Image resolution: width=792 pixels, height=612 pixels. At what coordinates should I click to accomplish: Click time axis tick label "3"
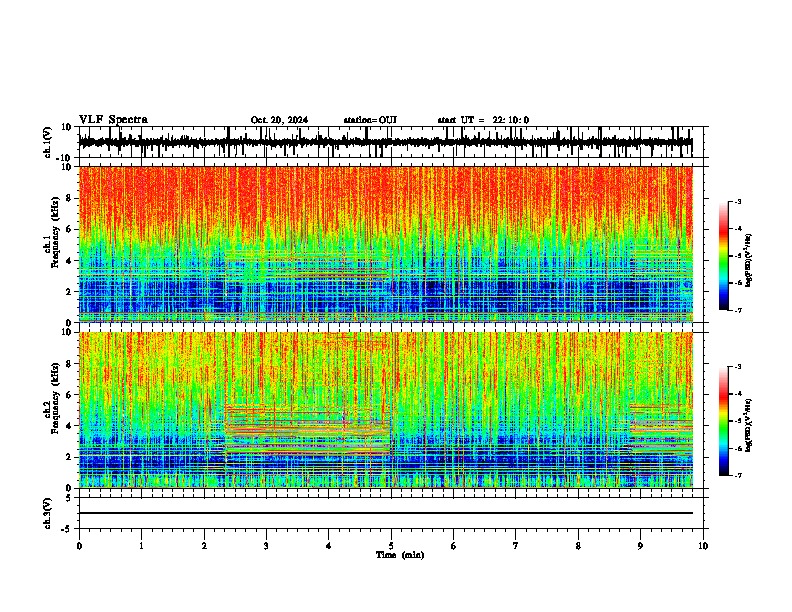[266, 546]
